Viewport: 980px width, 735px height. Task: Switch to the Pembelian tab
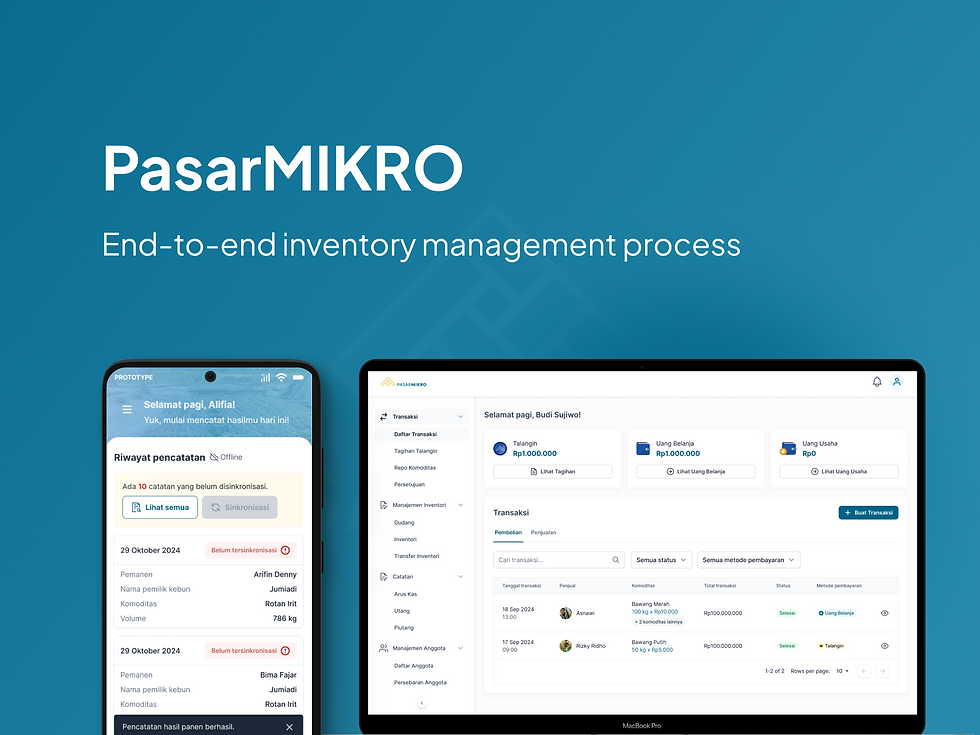[508, 532]
